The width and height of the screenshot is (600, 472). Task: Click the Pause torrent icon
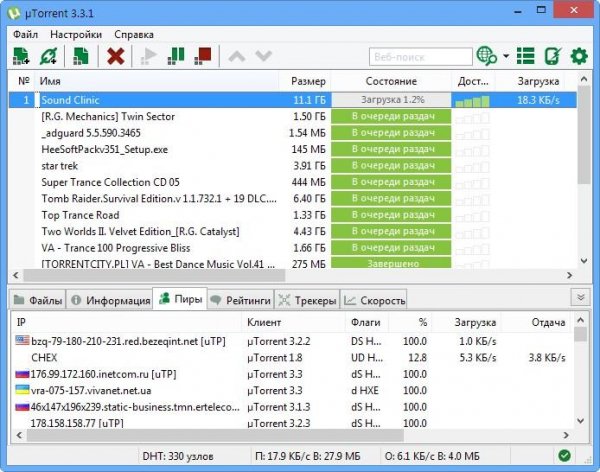(x=176, y=56)
